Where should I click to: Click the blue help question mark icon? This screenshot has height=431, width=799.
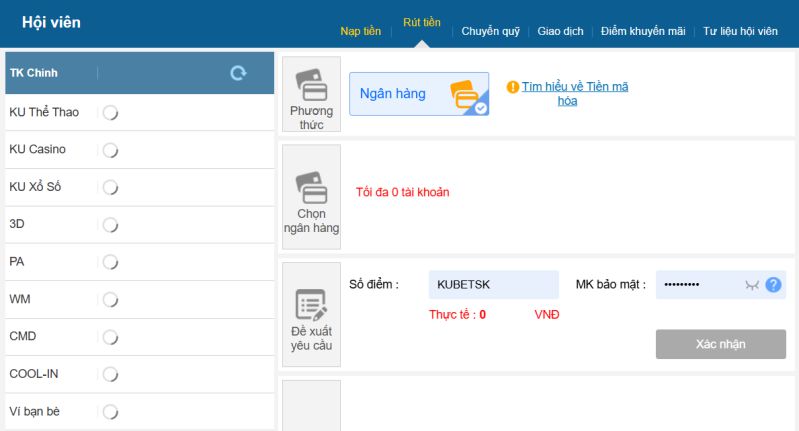773,284
